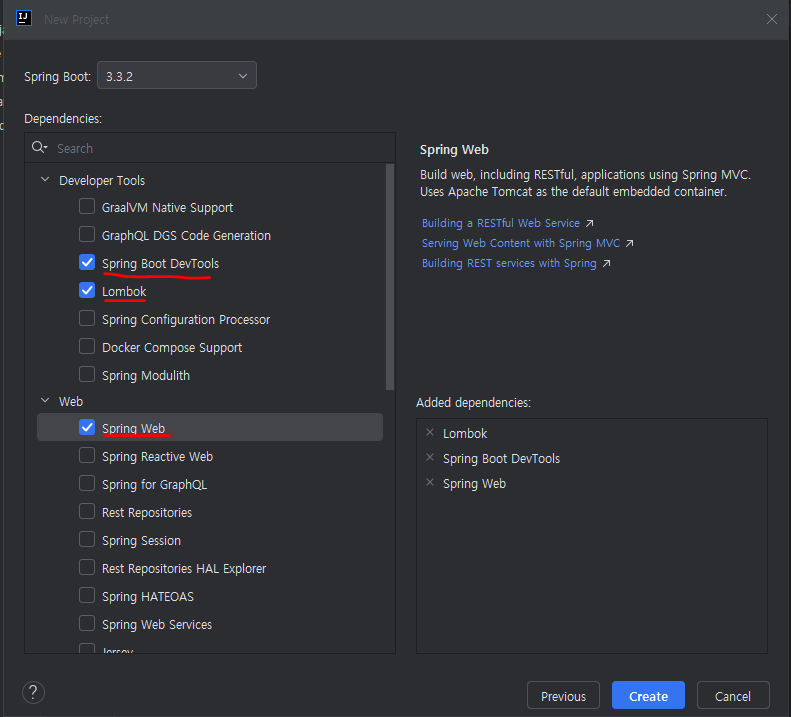Open the Spring Boot version dropdown
This screenshot has height=717, width=791.
177,76
